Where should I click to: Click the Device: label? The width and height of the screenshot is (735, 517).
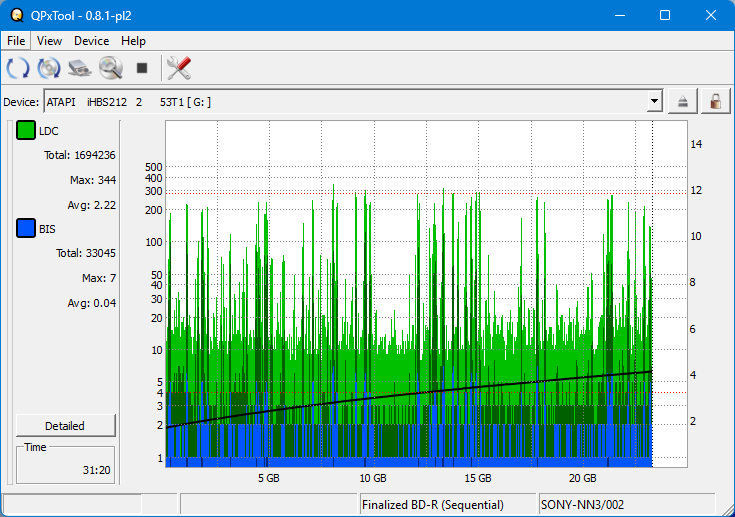point(21,102)
